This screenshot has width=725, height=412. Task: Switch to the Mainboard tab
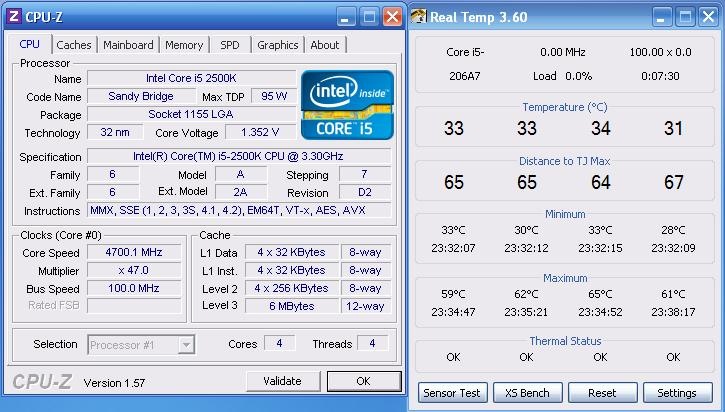coord(128,45)
